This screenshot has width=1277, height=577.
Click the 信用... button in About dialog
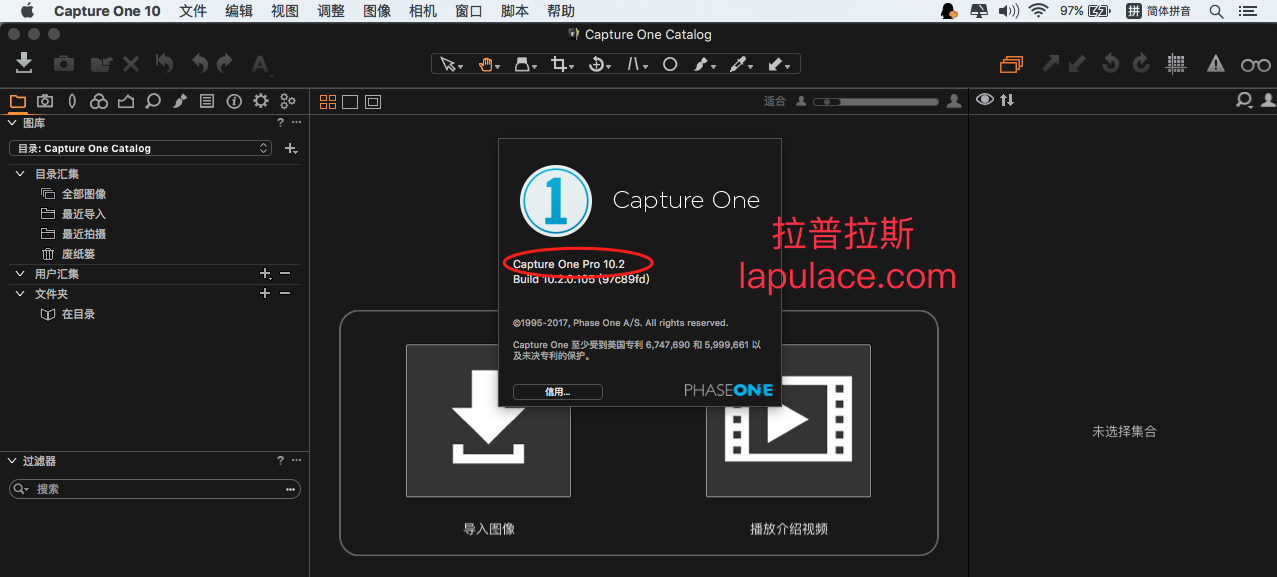pyautogui.click(x=558, y=391)
